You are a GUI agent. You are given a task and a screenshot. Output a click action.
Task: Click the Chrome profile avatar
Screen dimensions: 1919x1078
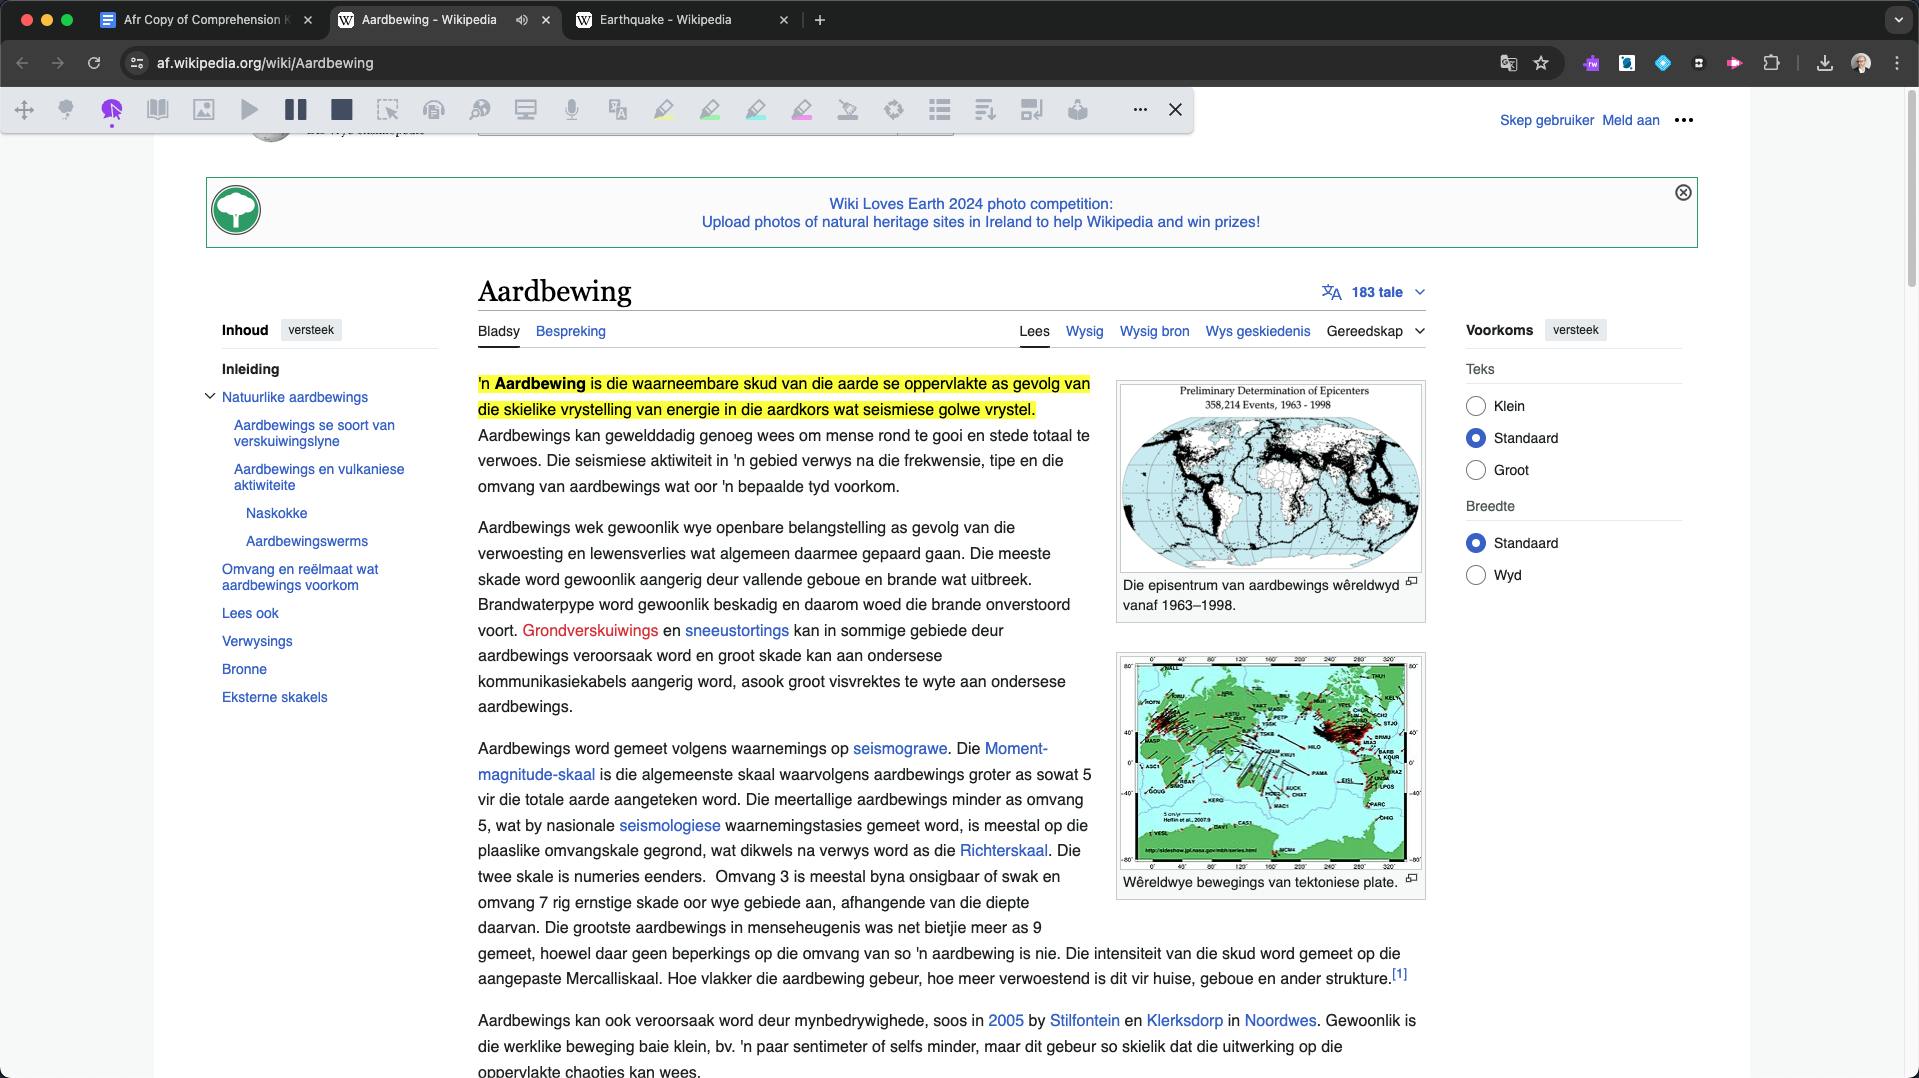(x=1861, y=63)
